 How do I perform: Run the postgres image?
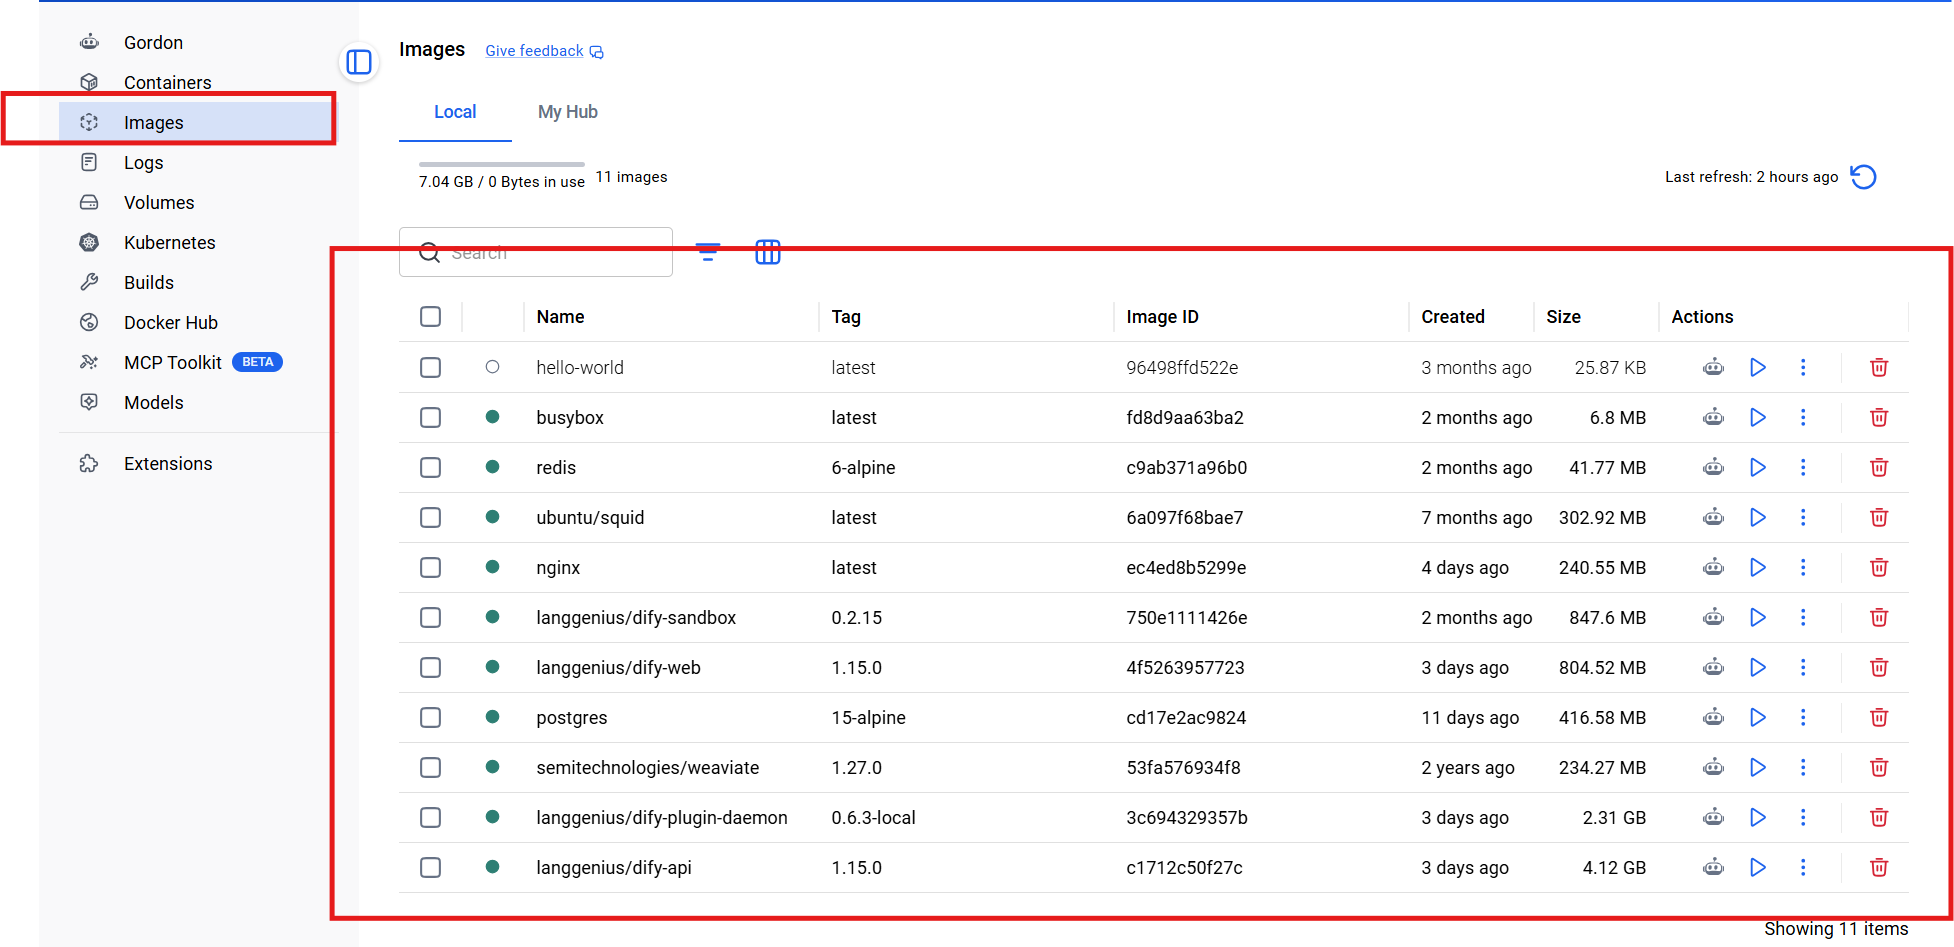click(x=1757, y=717)
